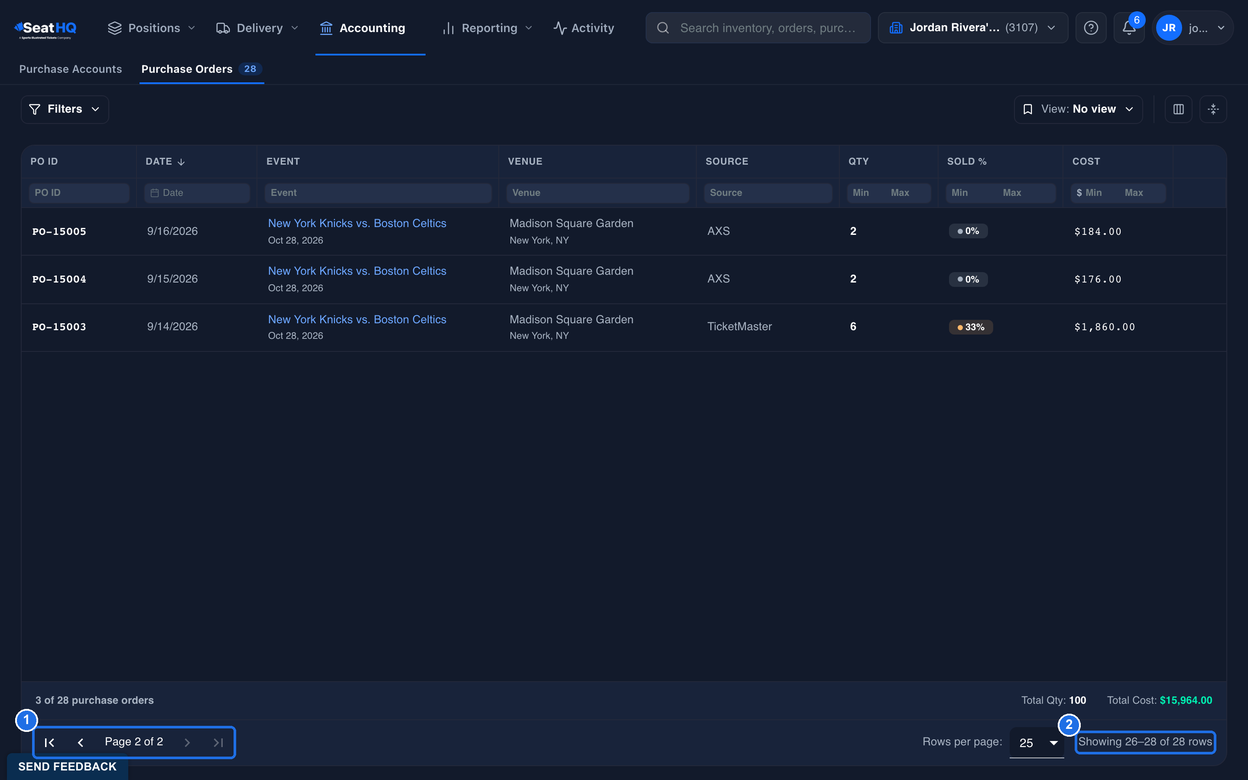Viewport: 1248px width, 780px height.
Task: Open the View: No view dropdown
Action: 1078,109
